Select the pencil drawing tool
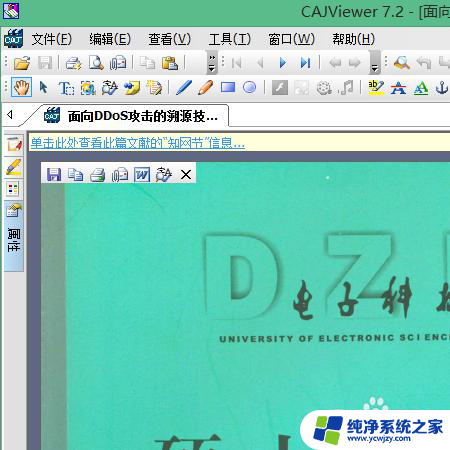This screenshot has height=450, width=450. click(x=205, y=88)
